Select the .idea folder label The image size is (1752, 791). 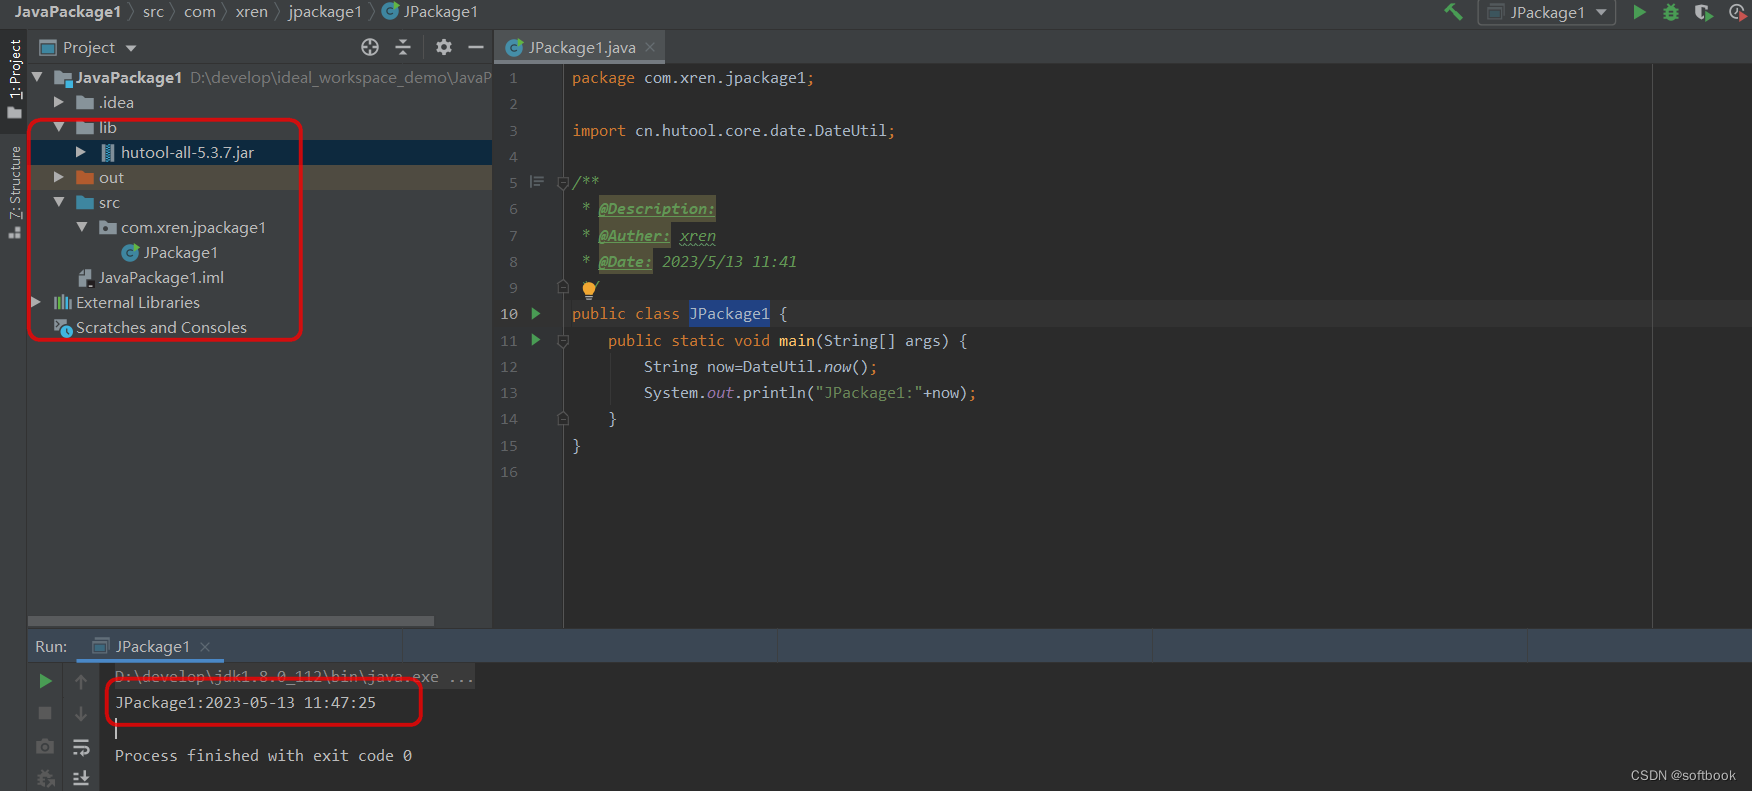(x=116, y=102)
